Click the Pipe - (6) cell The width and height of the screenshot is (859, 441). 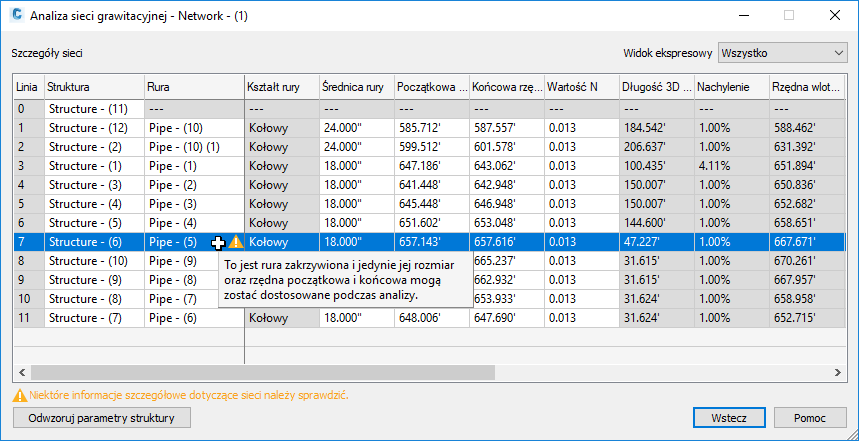194,318
